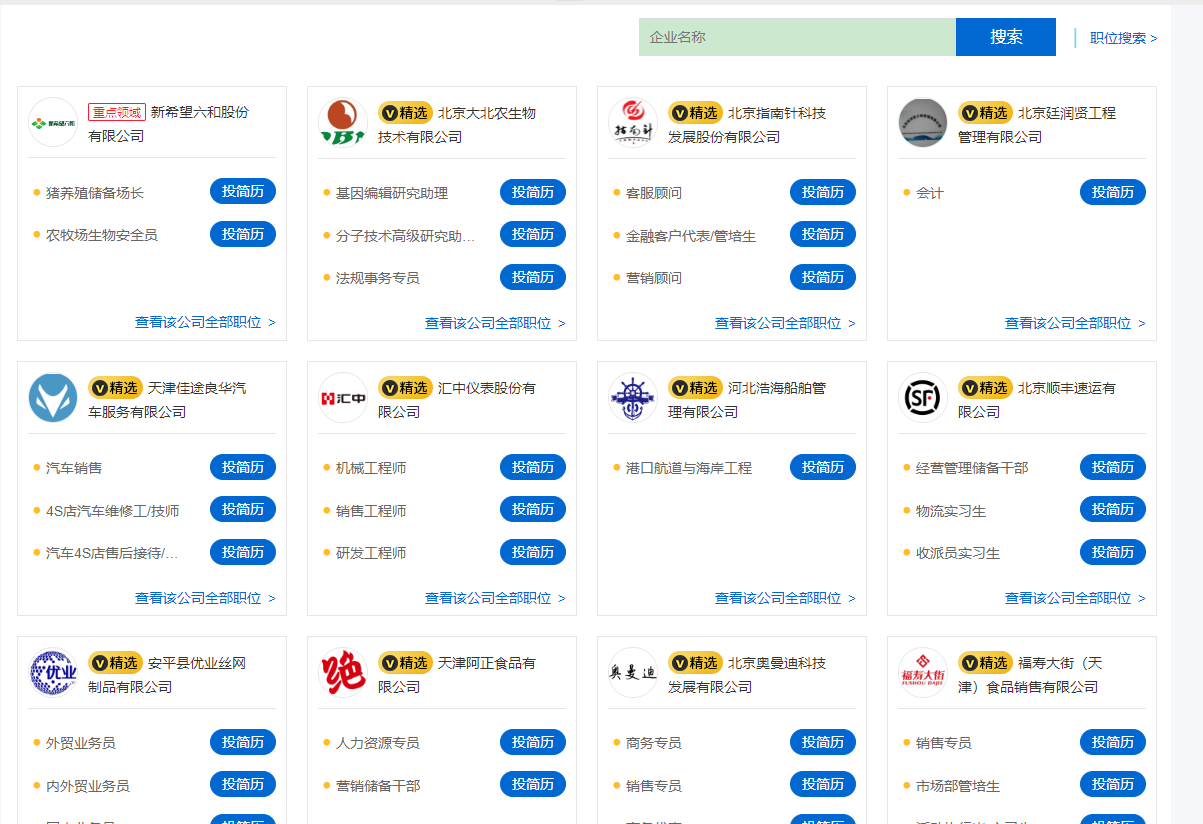Open the 机械工程师 job listing

(371, 468)
